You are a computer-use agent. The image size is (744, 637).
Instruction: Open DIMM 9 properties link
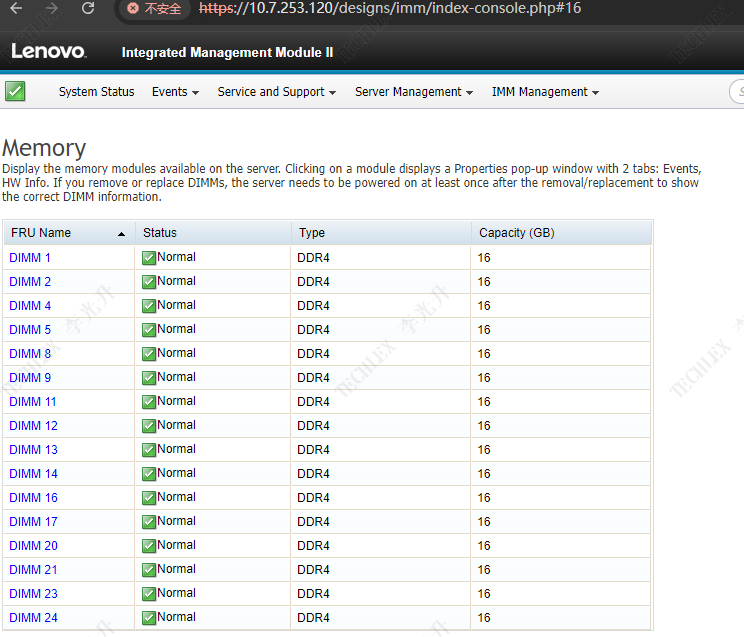pos(30,378)
